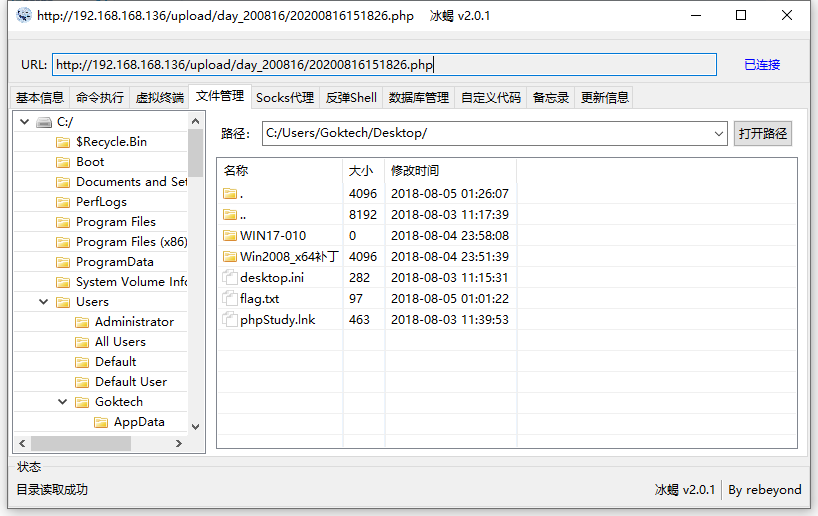Open the Socks代理 tab

tap(285, 98)
